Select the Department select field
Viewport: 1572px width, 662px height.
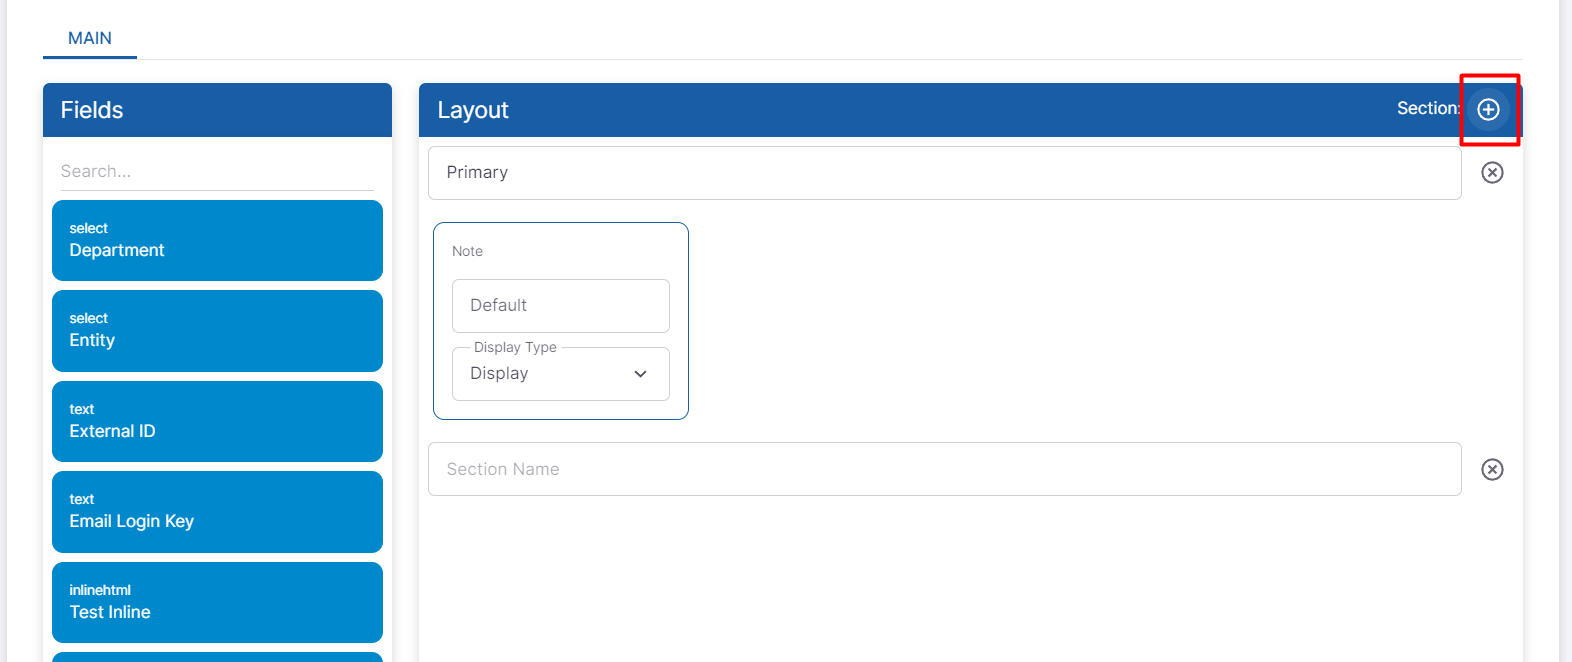click(x=217, y=241)
